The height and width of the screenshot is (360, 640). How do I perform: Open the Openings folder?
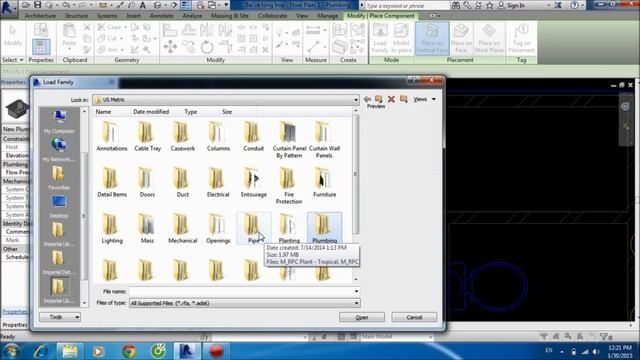pos(218,229)
